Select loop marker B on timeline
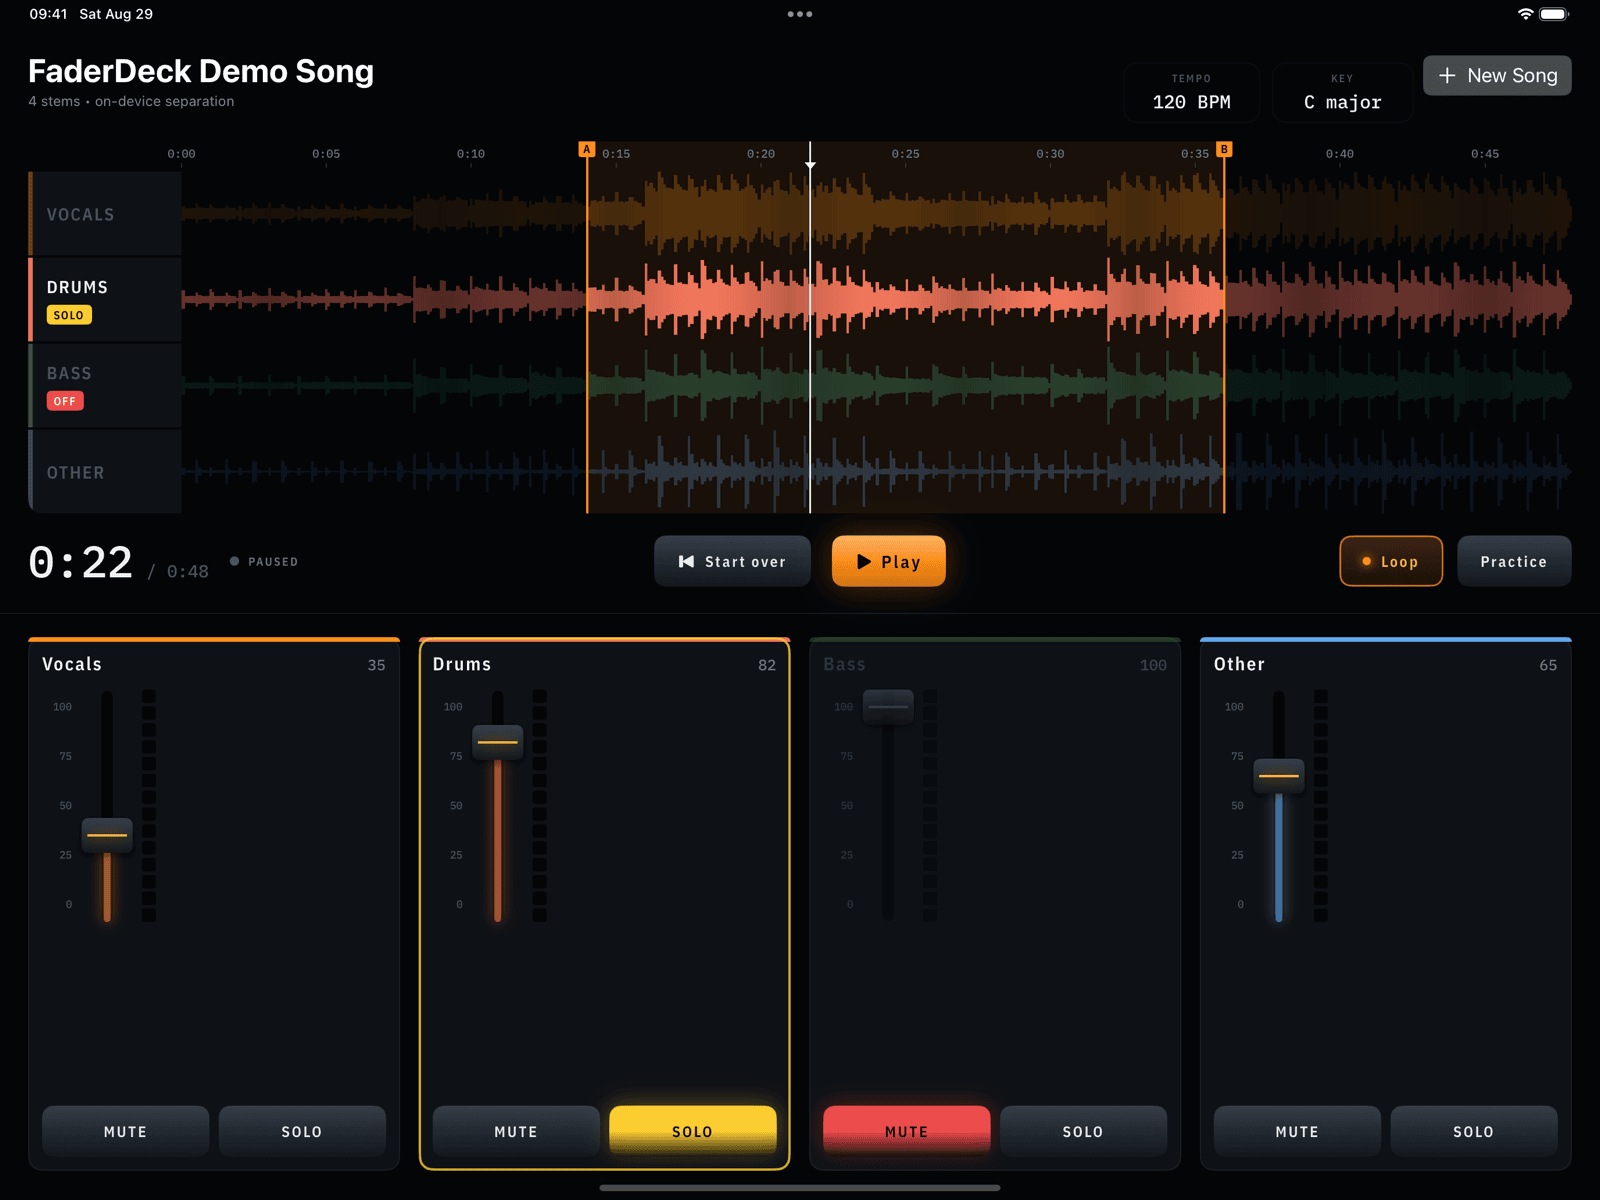The image size is (1600, 1200). (x=1224, y=150)
